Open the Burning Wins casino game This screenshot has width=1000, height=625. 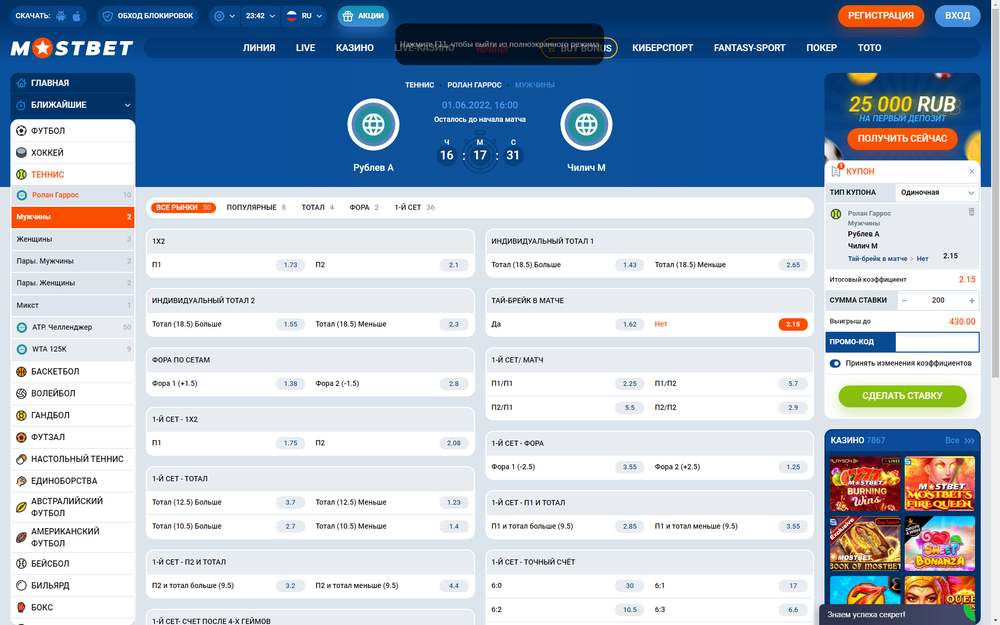click(x=865, y=483)
